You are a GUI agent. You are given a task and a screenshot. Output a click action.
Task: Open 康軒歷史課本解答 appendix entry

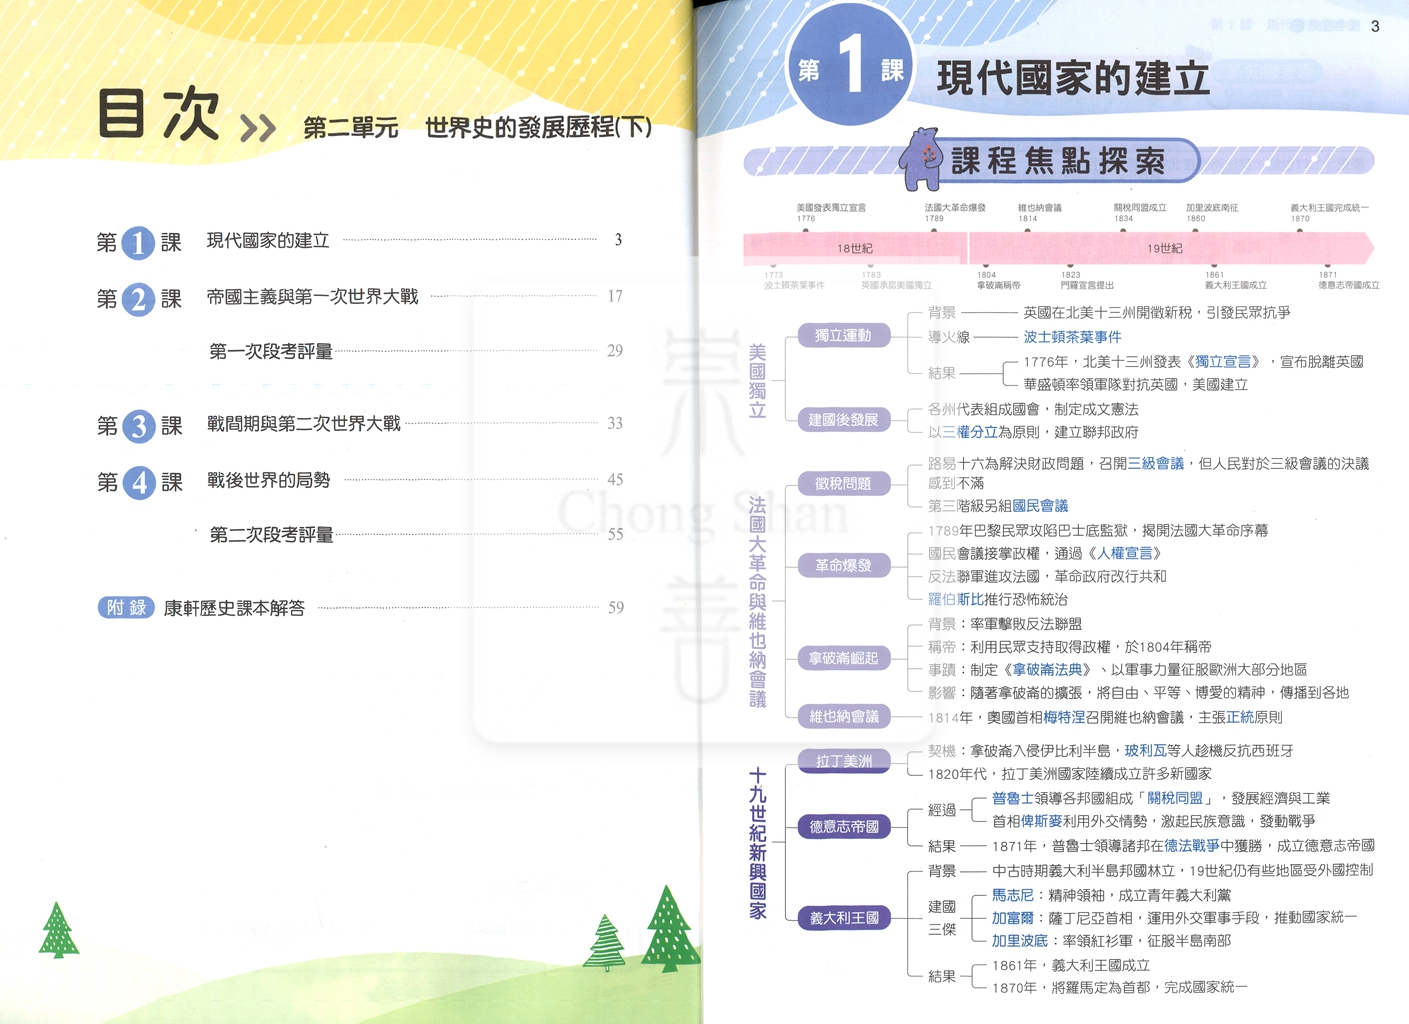[x=234, y=608]
